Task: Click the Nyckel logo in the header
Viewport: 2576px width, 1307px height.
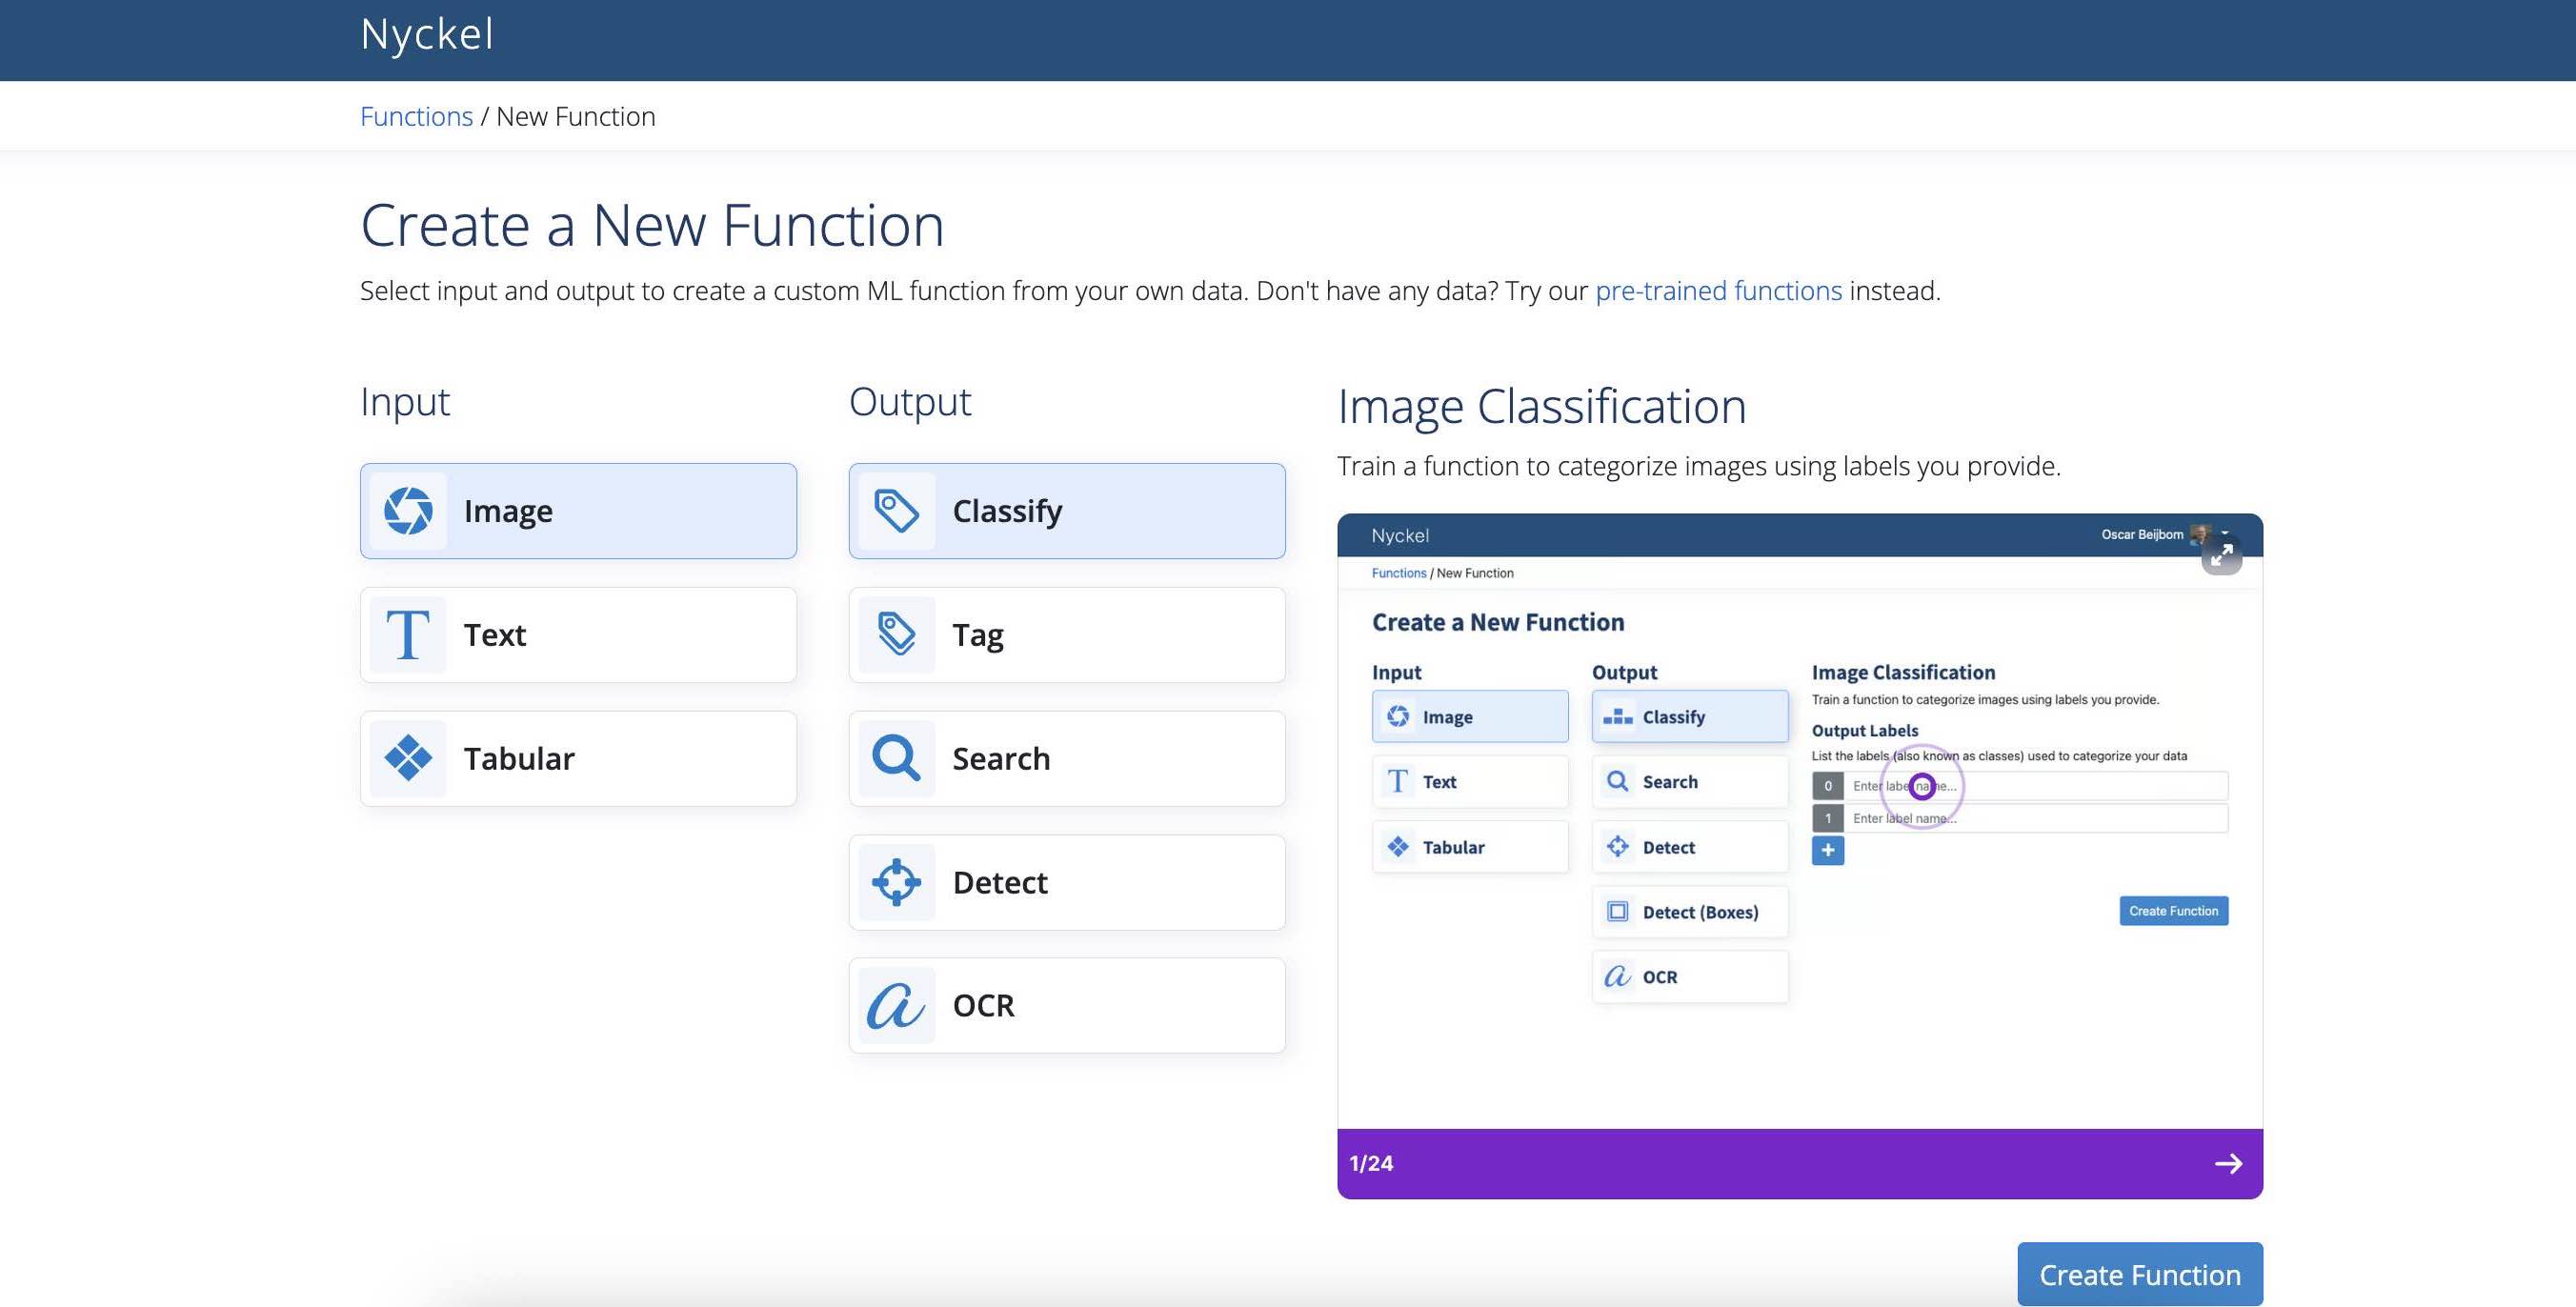Action: (427, 34)
